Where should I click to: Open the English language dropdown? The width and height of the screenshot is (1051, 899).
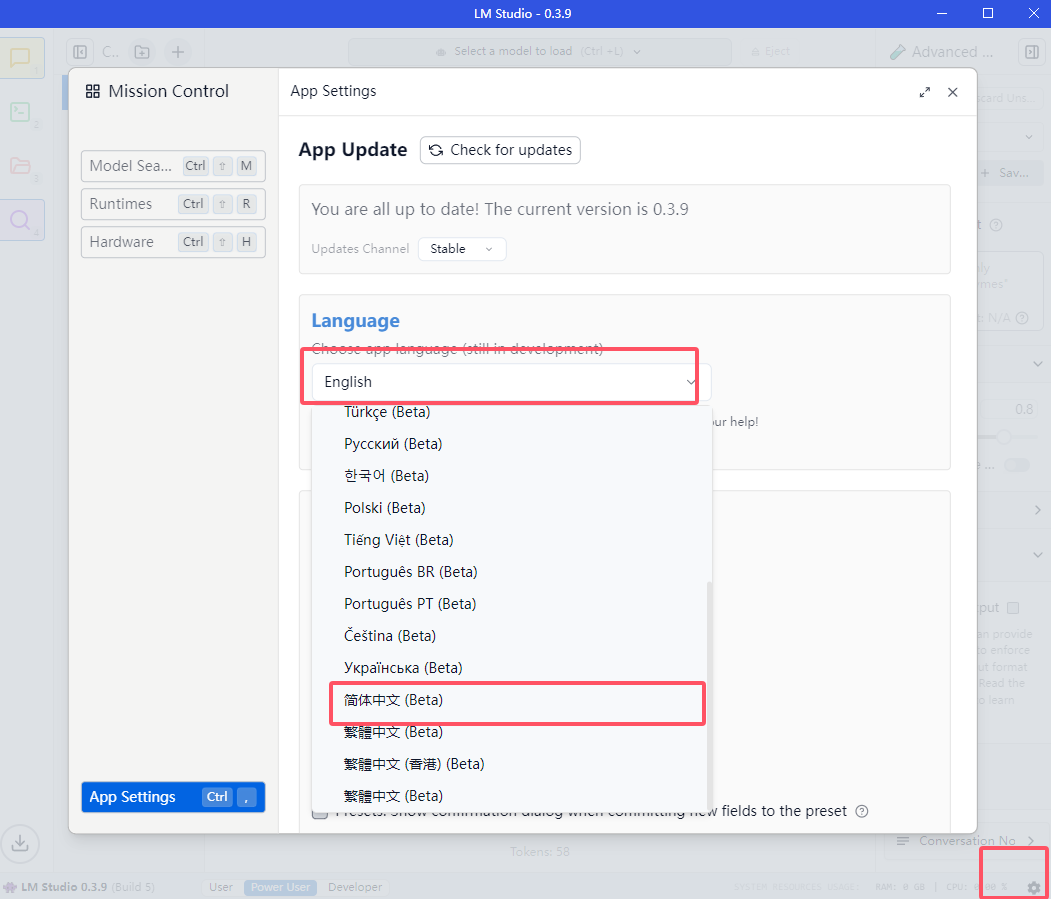(x=511, y=381)
